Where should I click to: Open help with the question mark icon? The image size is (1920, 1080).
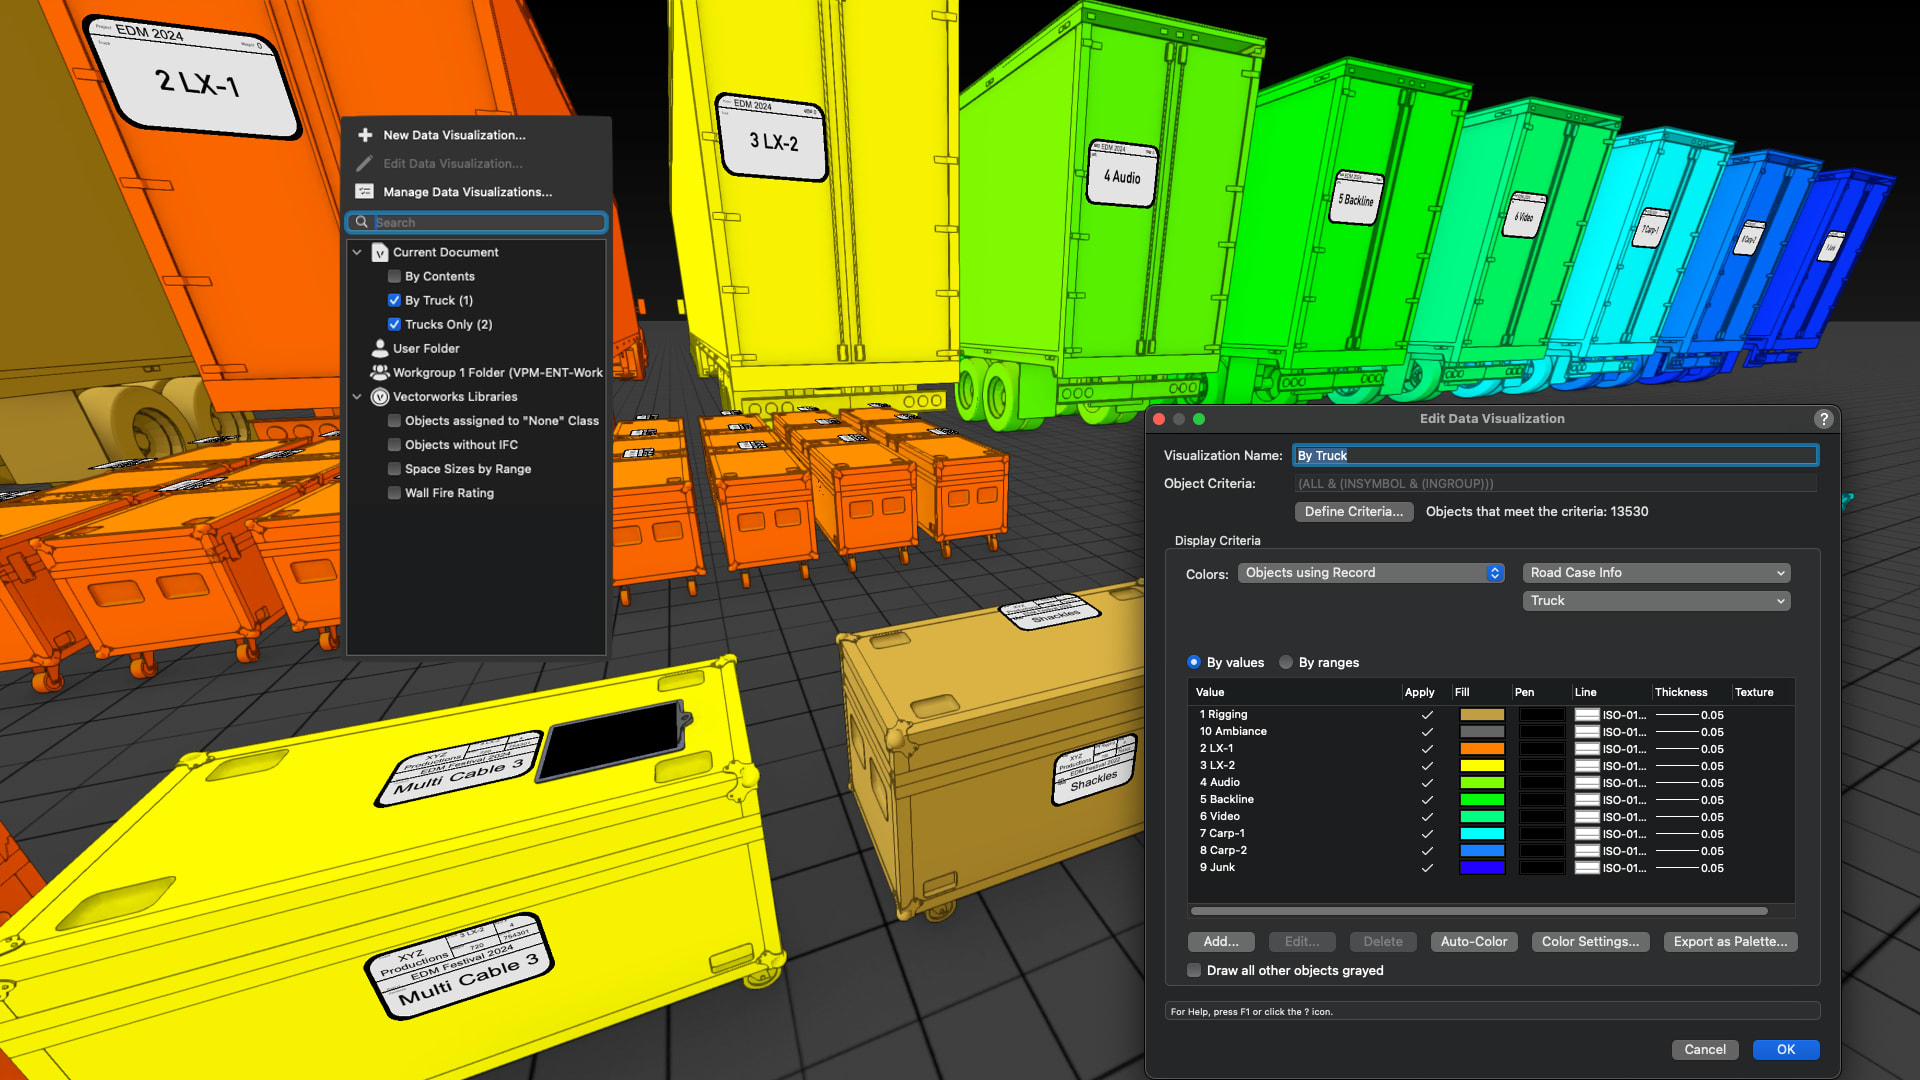pyautogui.click(x=1824, y=419)
